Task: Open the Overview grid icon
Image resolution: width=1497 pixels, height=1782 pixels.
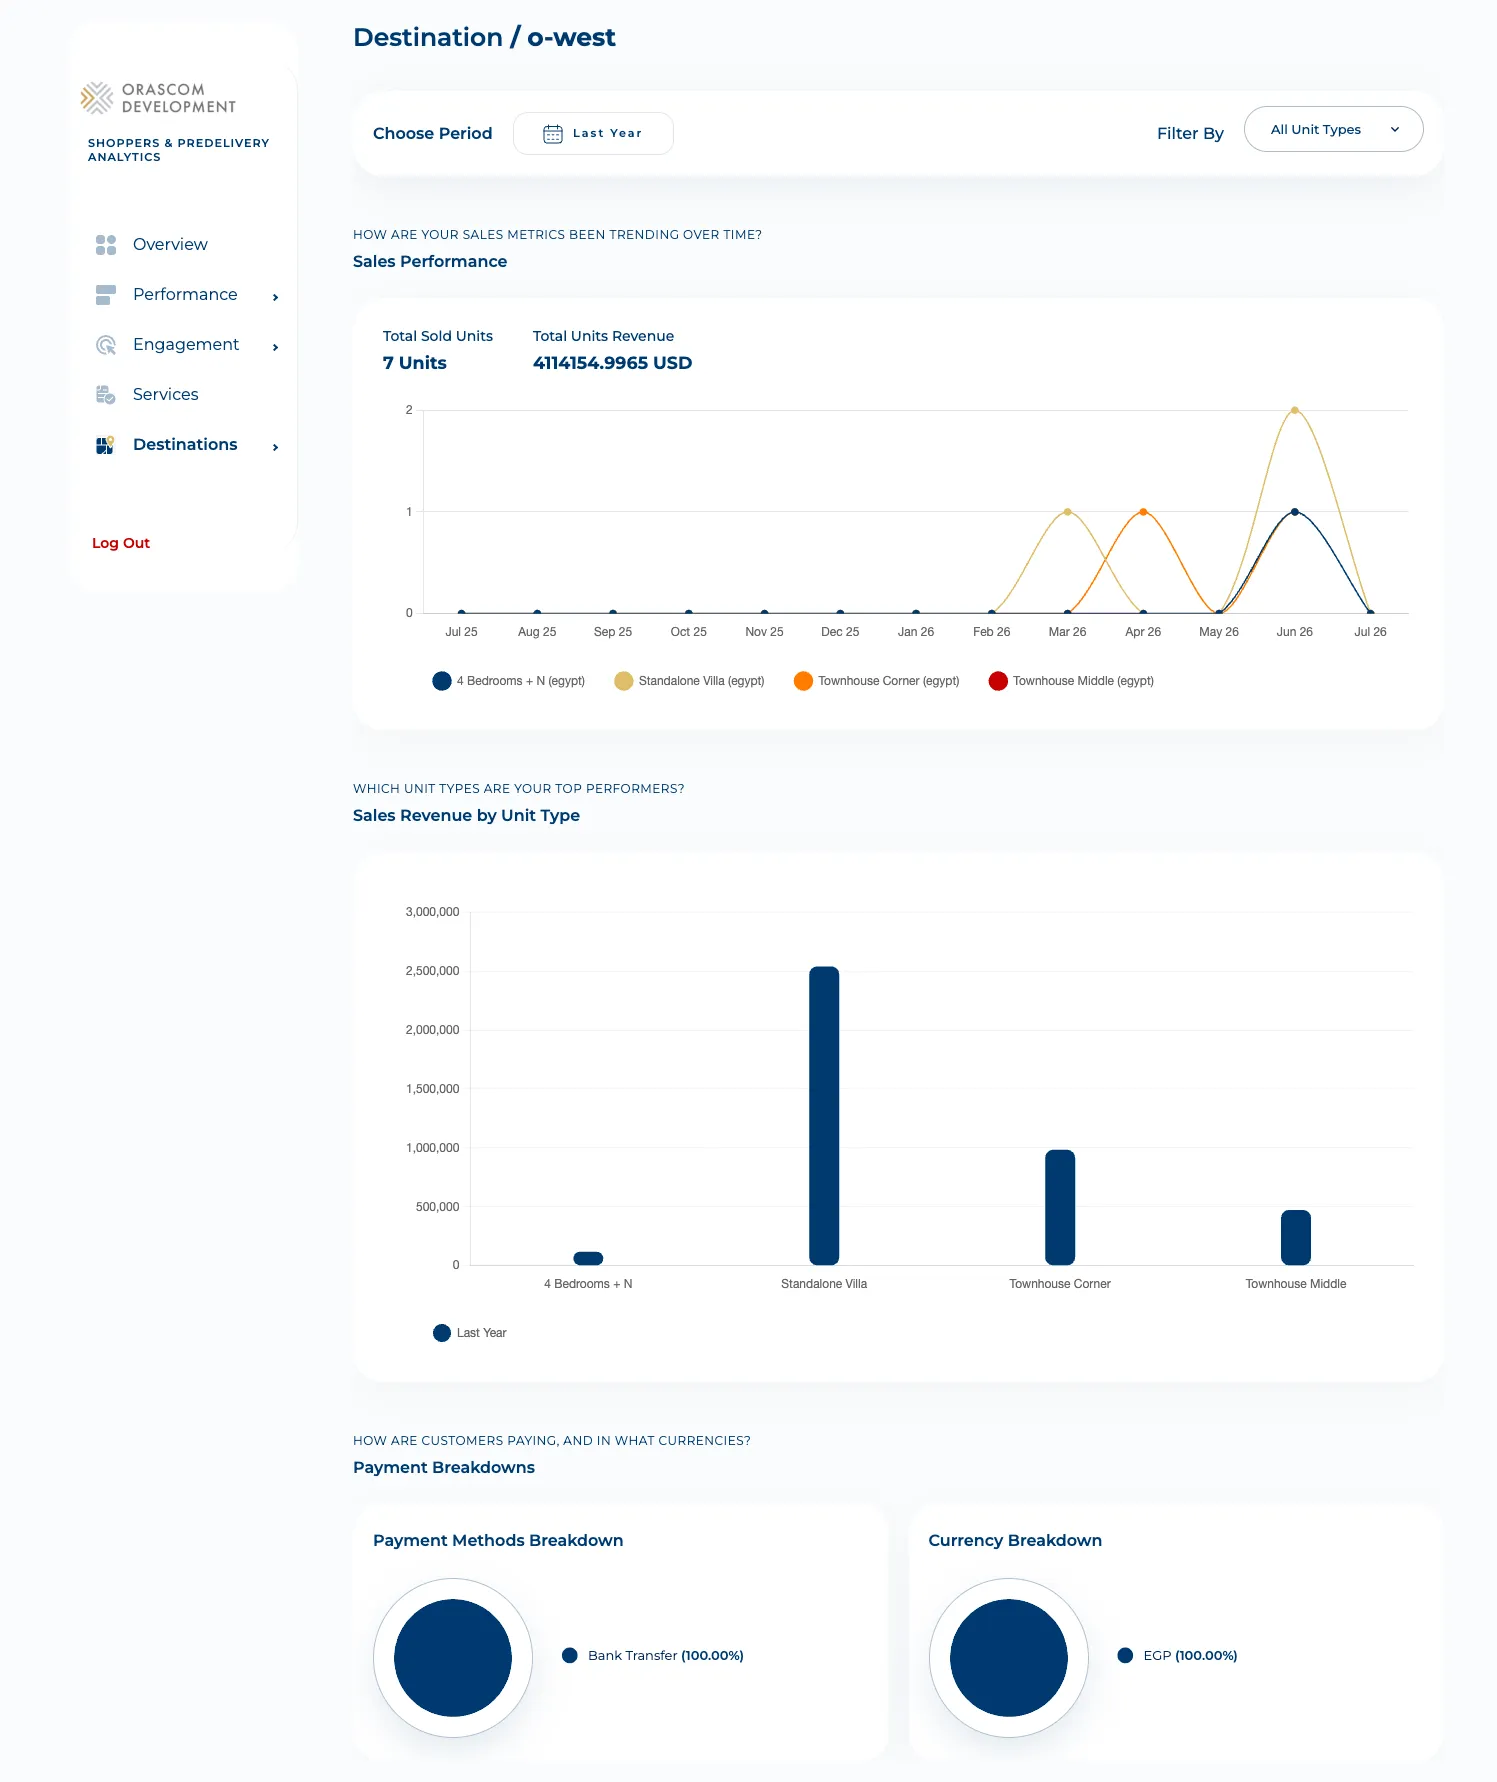Action: tap(106, 245)
